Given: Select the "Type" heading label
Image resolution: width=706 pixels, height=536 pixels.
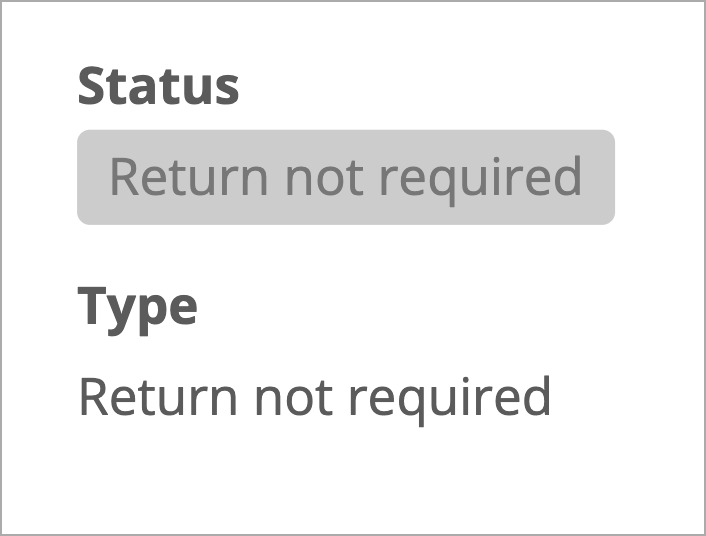Looking at the screenshot, I should 138,311.
